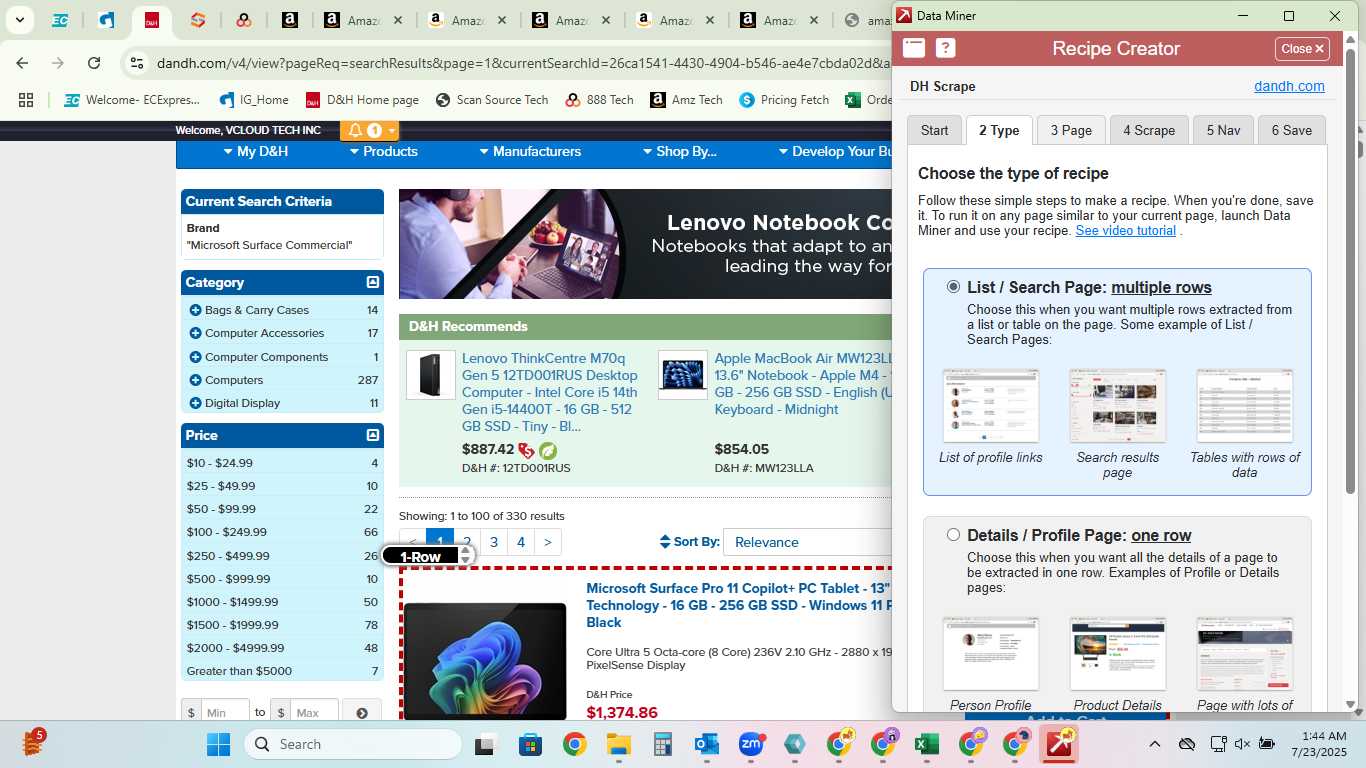Image resolution: width=1366 pixels, height=768 pixels.
Task: Close the Recipe Creator panel
Action: coord(1302,48)
